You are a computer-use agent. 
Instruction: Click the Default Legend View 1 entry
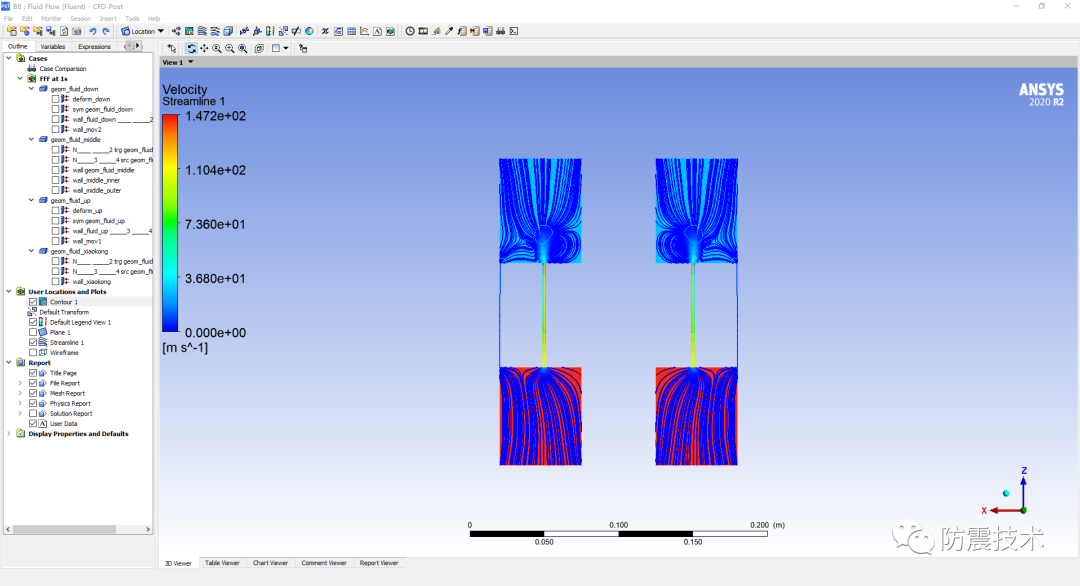(x=80, y=322)
